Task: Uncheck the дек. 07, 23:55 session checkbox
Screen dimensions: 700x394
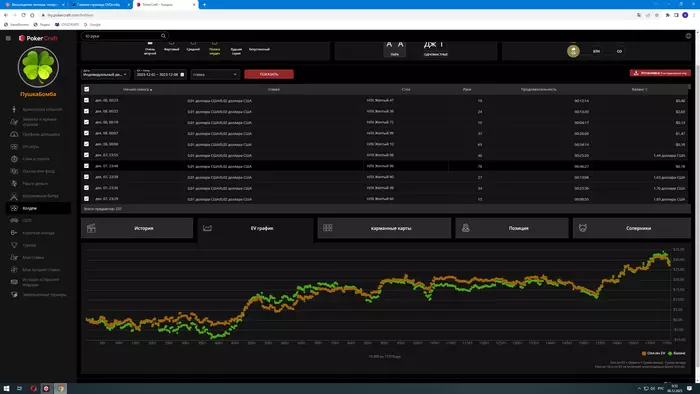Action: tap(87, 155)
